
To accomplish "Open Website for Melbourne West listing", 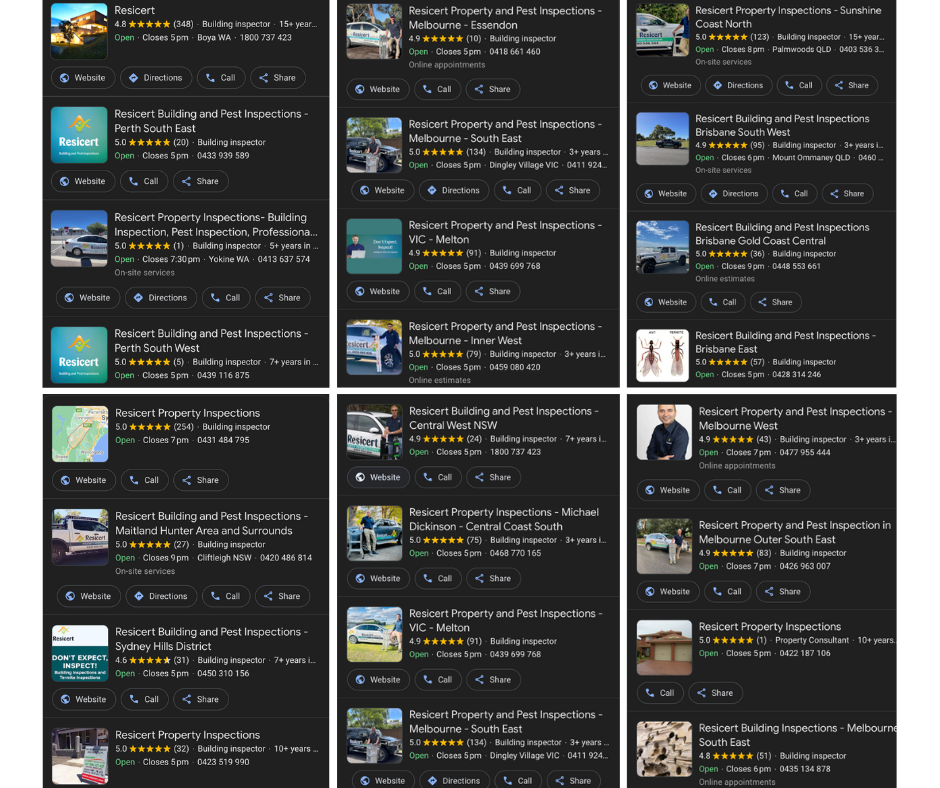I will coord(667,490).
